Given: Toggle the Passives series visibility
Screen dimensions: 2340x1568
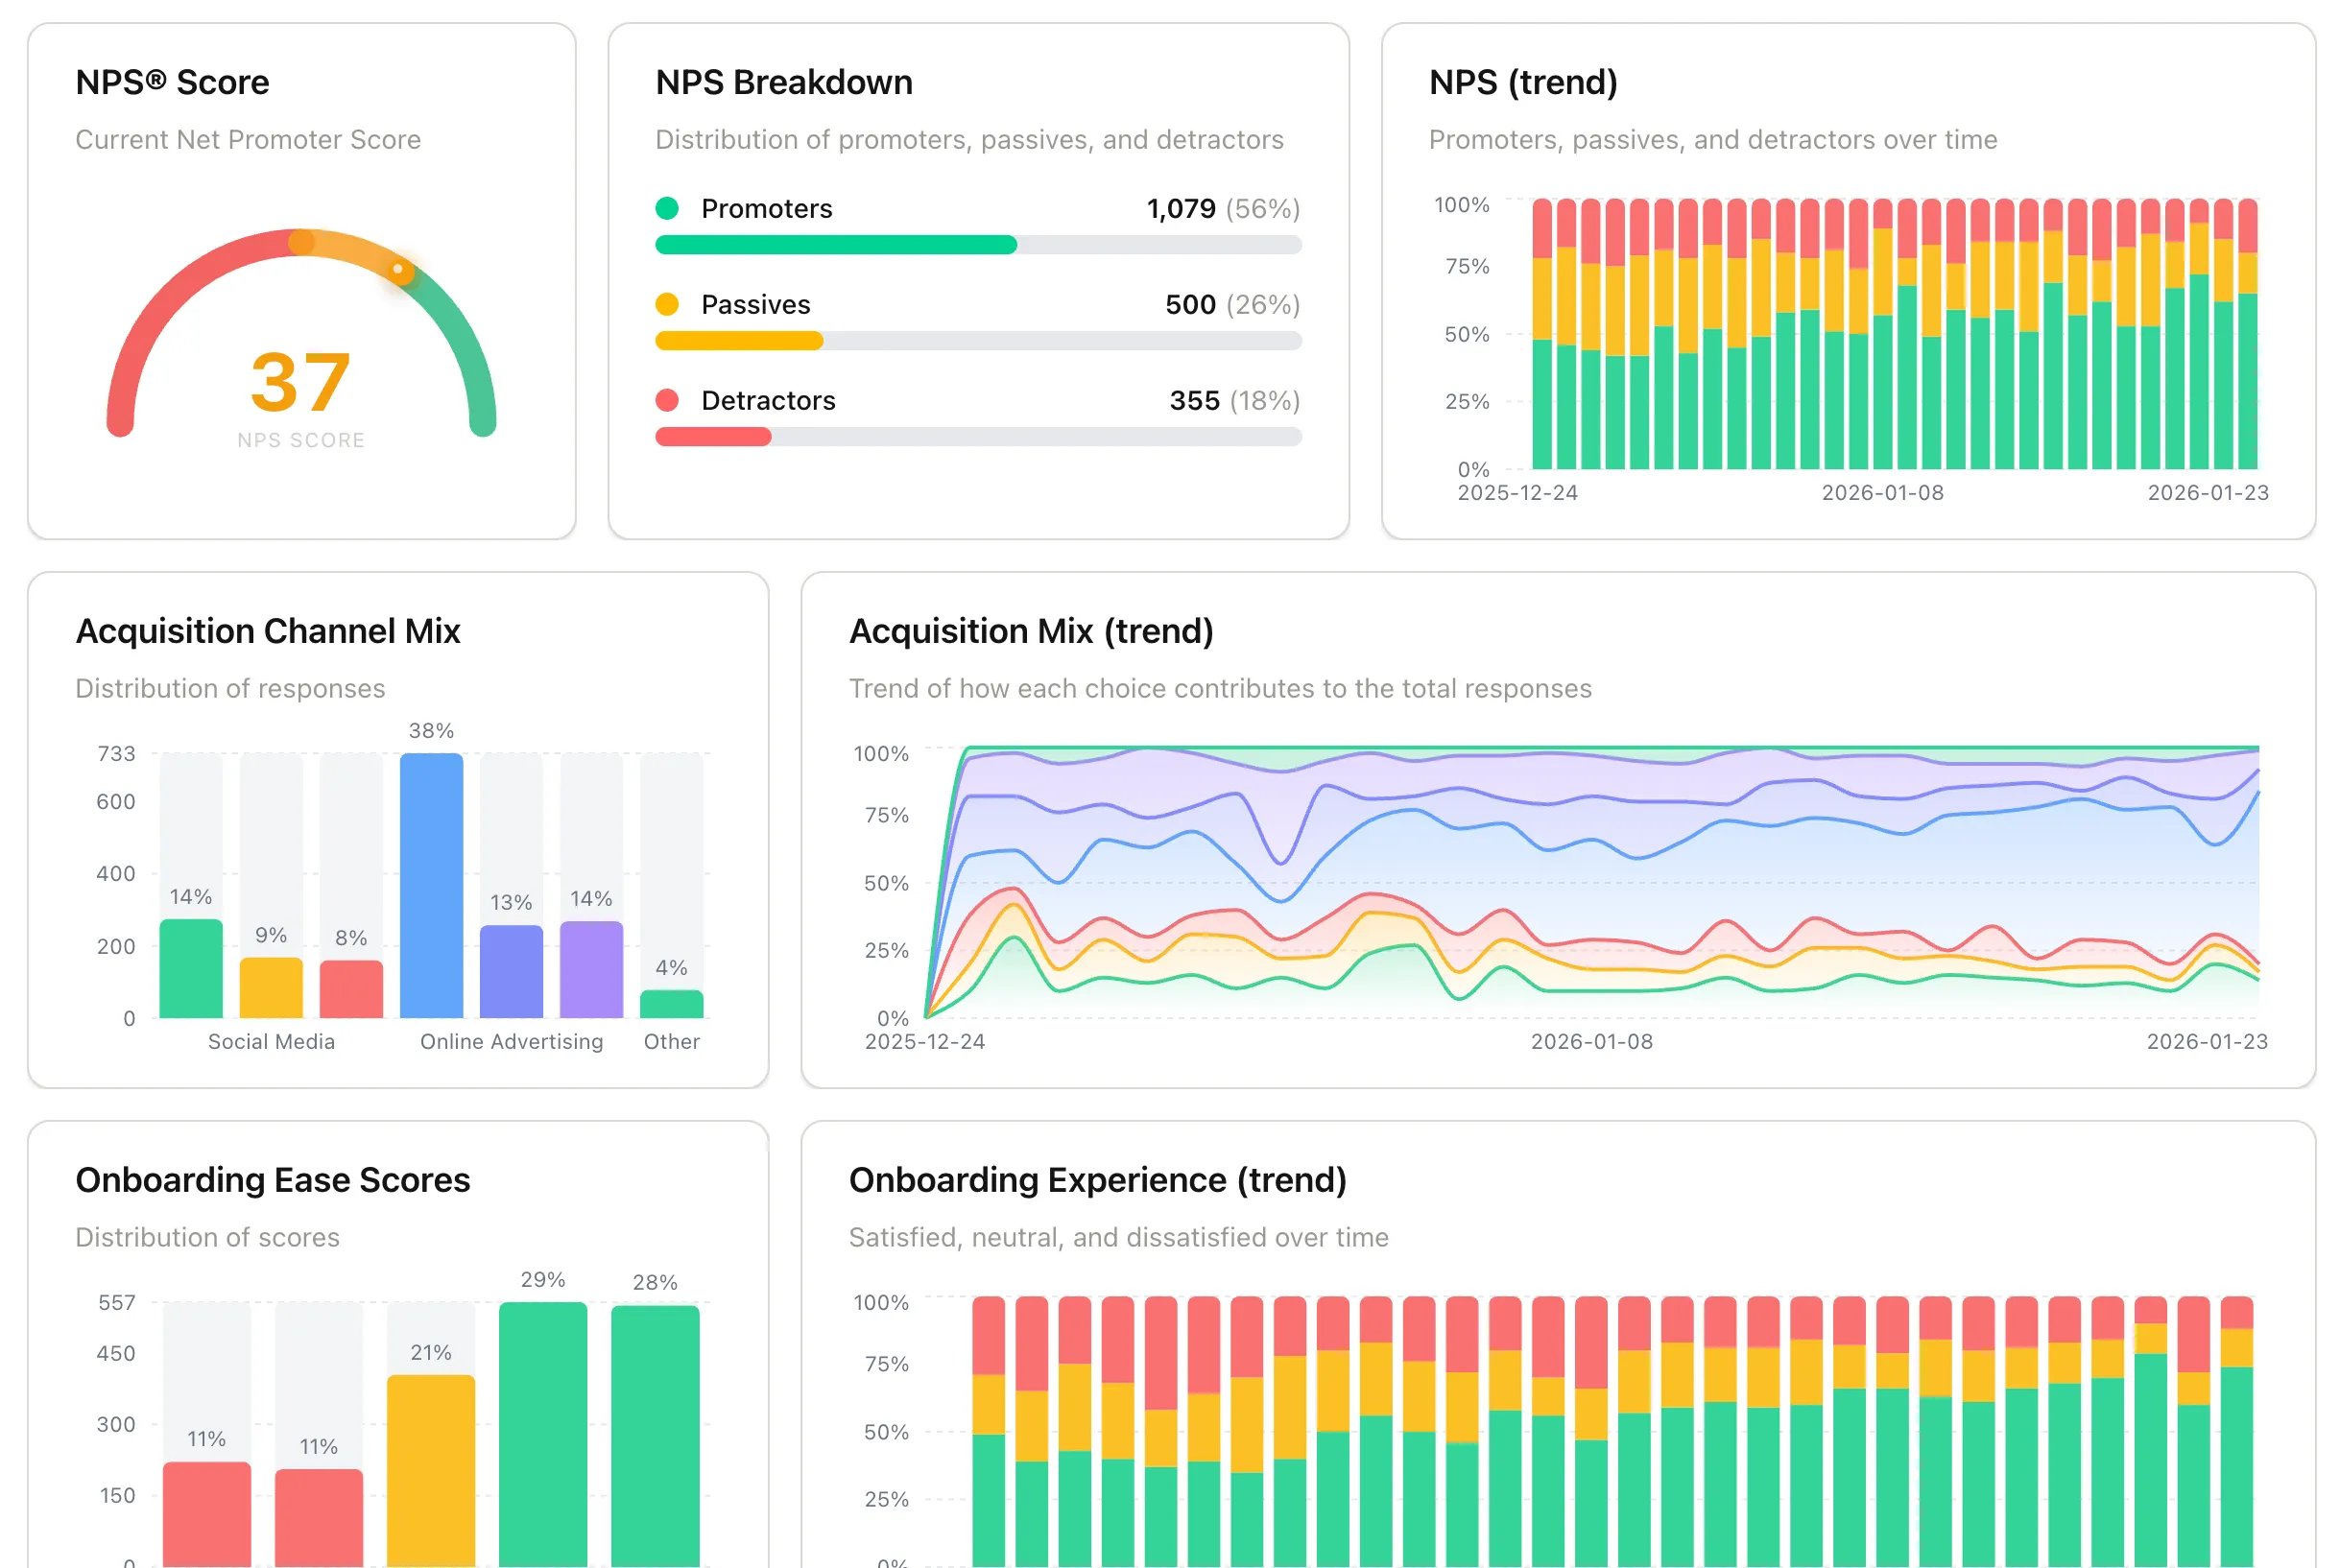Looking at the screenshot, I should pos(755,304).
